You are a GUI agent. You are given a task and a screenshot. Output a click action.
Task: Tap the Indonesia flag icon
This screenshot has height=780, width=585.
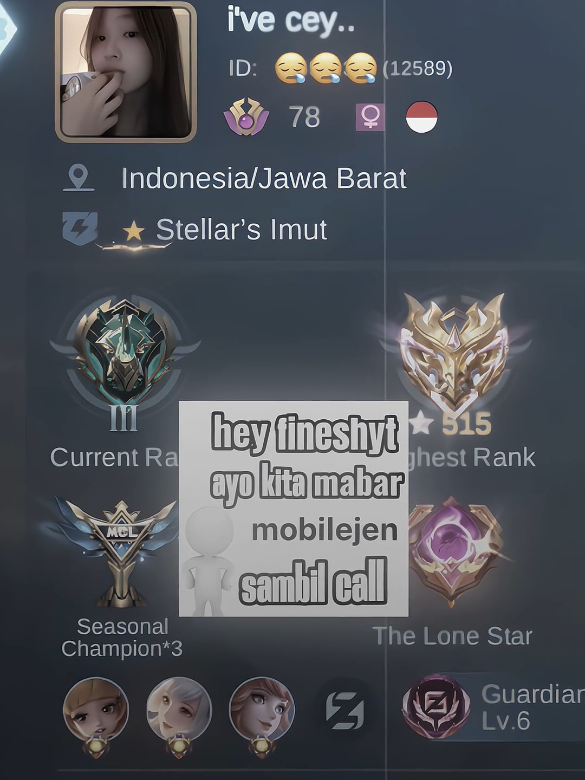pos(422,117)
